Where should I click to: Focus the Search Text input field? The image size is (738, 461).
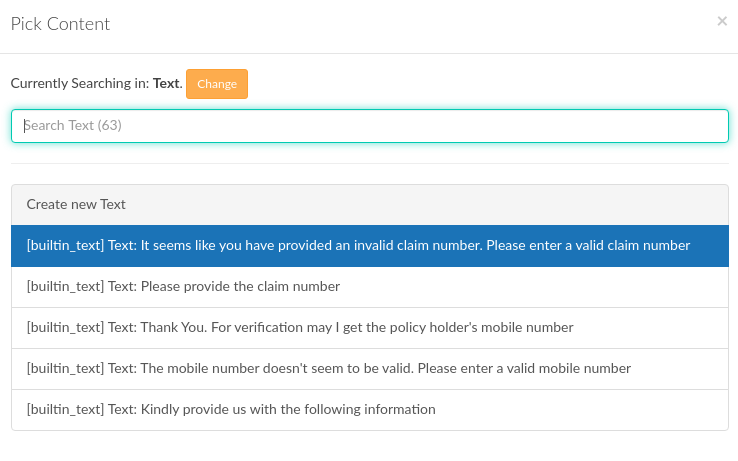point(370,126)
